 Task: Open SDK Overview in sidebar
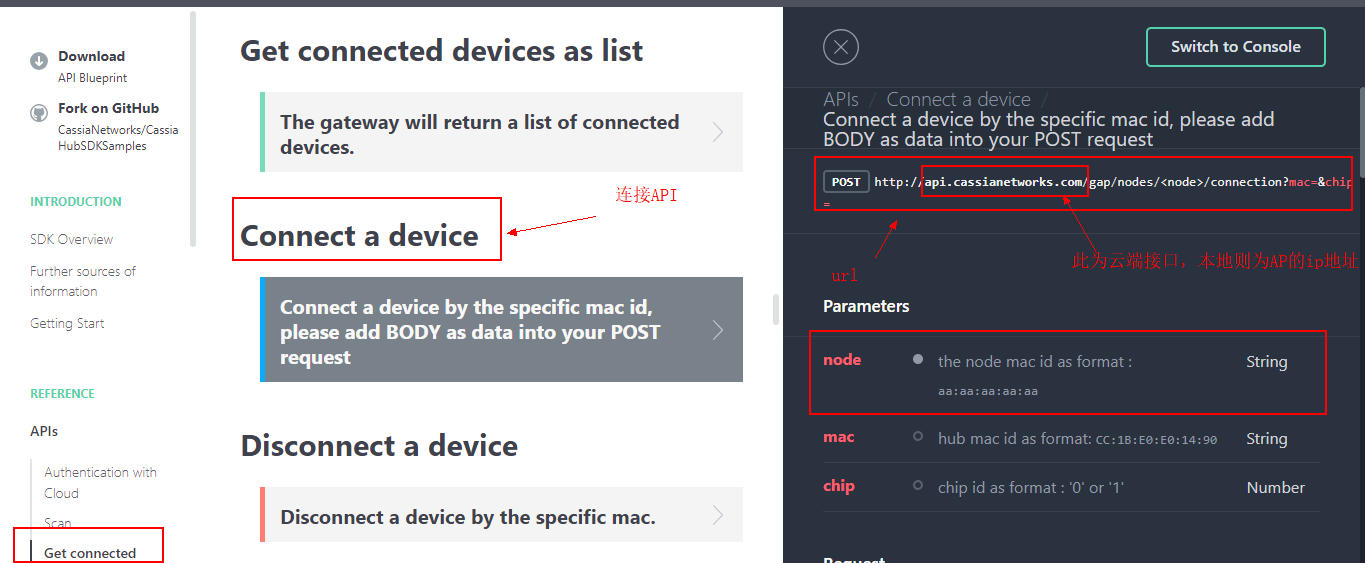point(71,239)
